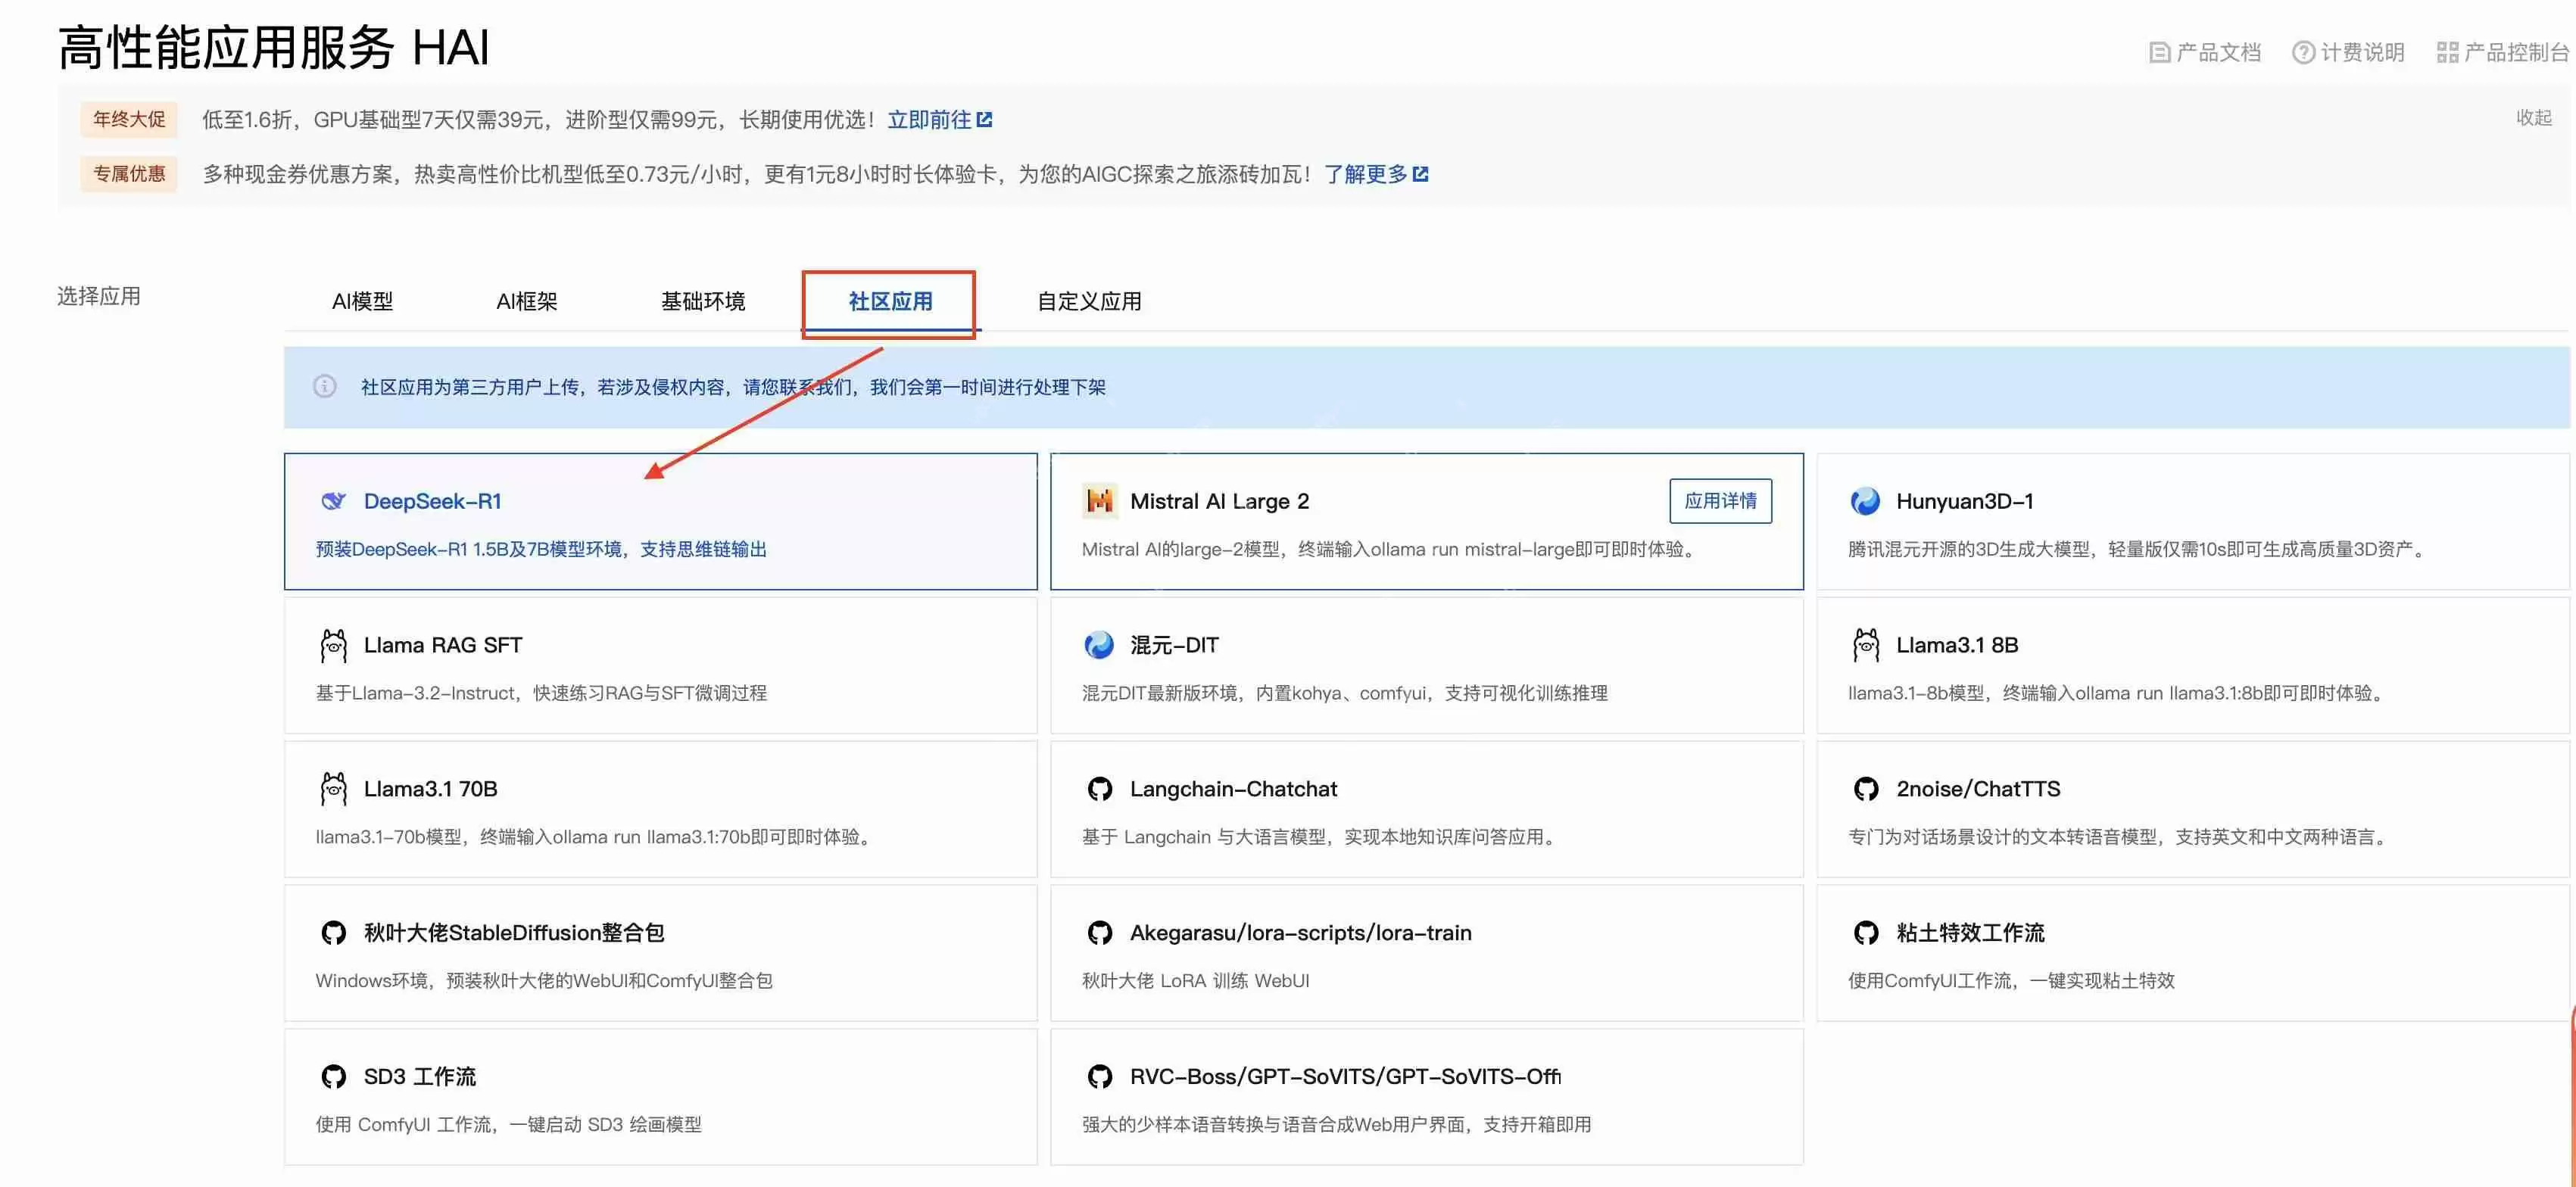Viewport: 2576px width, 1187px height.
Task: Click the GitHub icon on 2noise/ChatTTS card
Action: (x=1866, y=789)
